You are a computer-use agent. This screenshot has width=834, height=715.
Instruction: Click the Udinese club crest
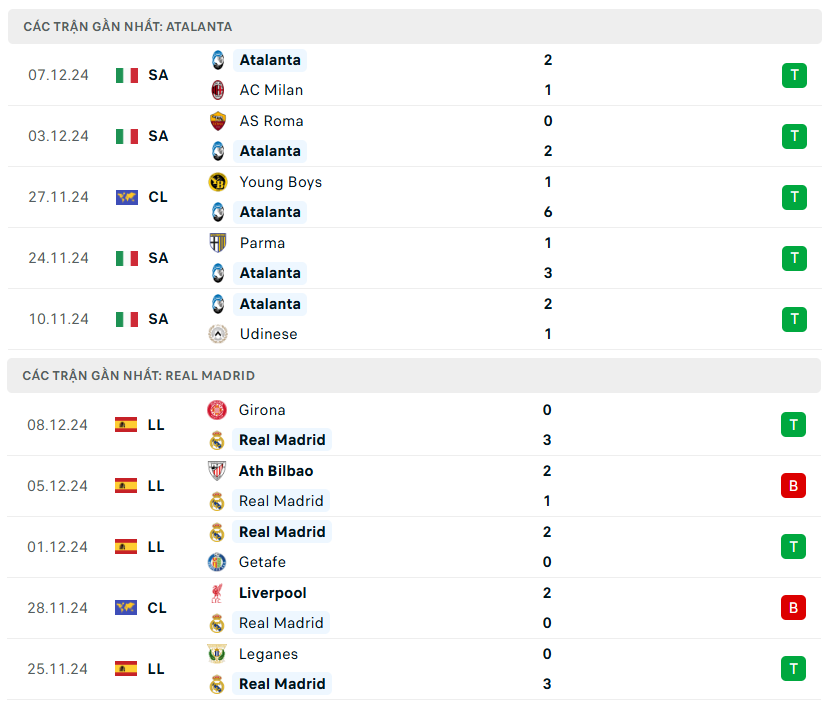[218, 334]
